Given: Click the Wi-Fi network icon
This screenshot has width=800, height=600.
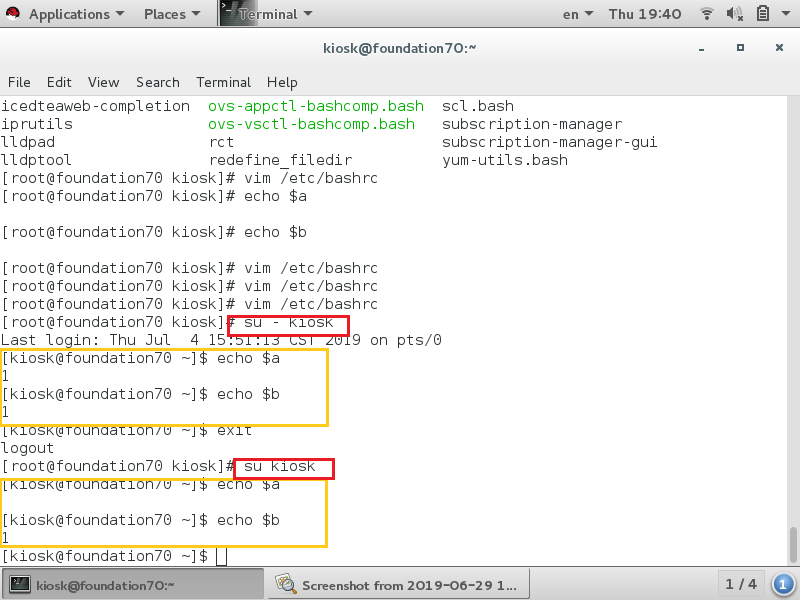Looking at the screenshot, I should tap(707, 14).
